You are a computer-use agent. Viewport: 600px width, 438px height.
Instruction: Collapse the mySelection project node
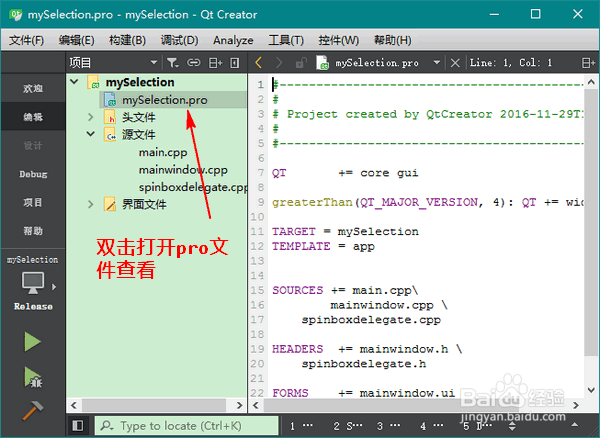click(74, 82)
